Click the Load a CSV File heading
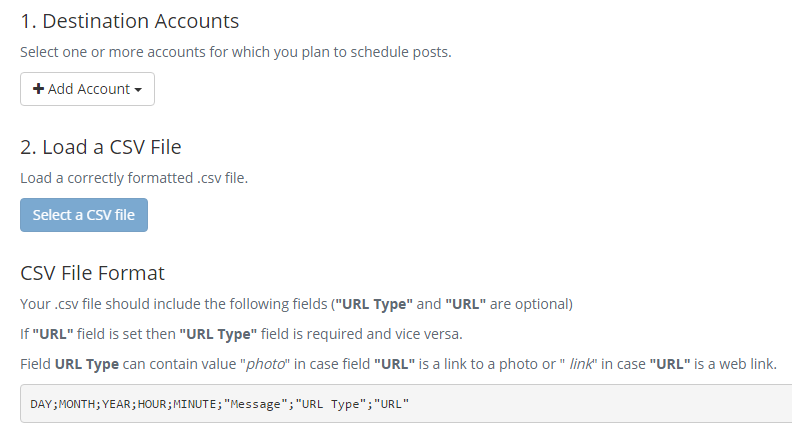 (101, 147)
